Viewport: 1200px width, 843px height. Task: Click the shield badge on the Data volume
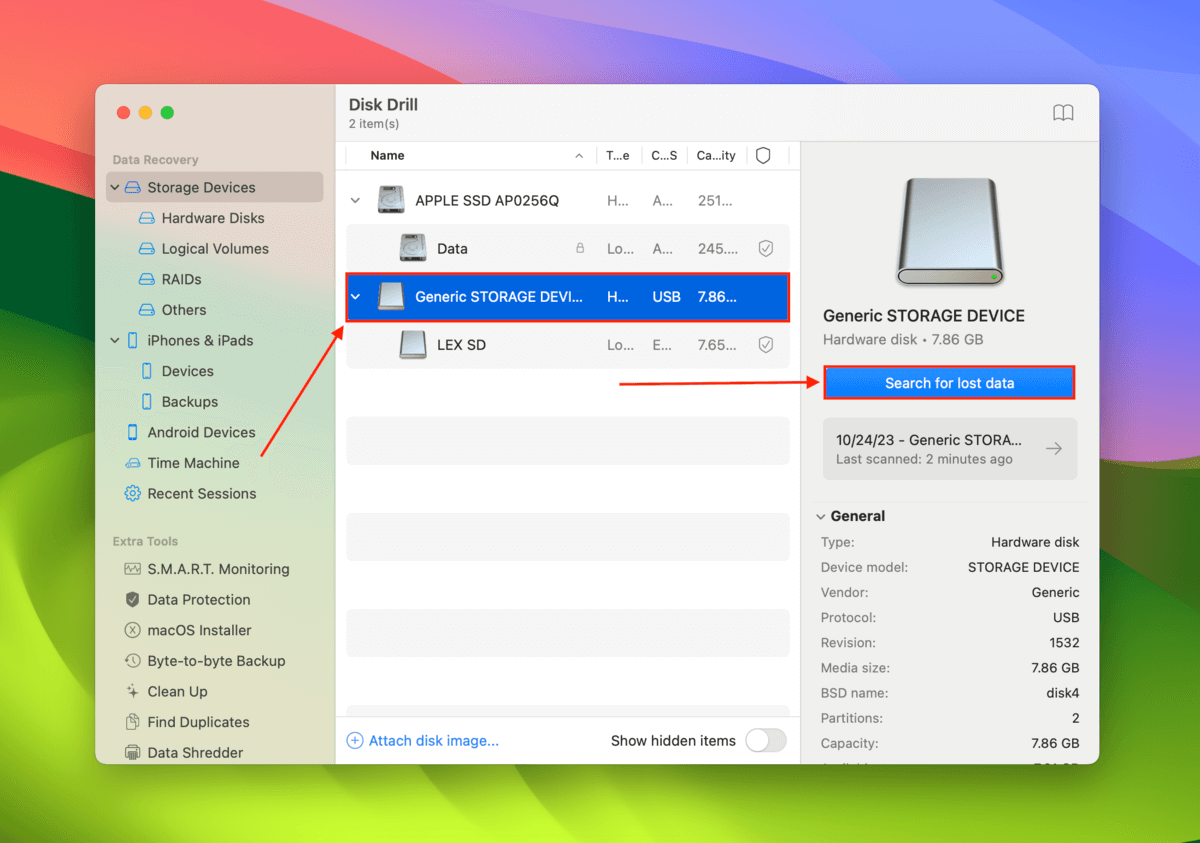766,248
